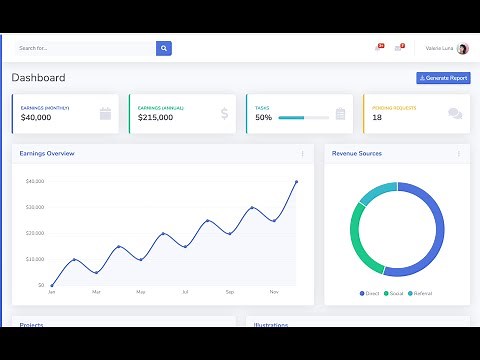This screenshot has height=360, width=480.
Task: Click the Projects card title
Action: click(31, 324)
